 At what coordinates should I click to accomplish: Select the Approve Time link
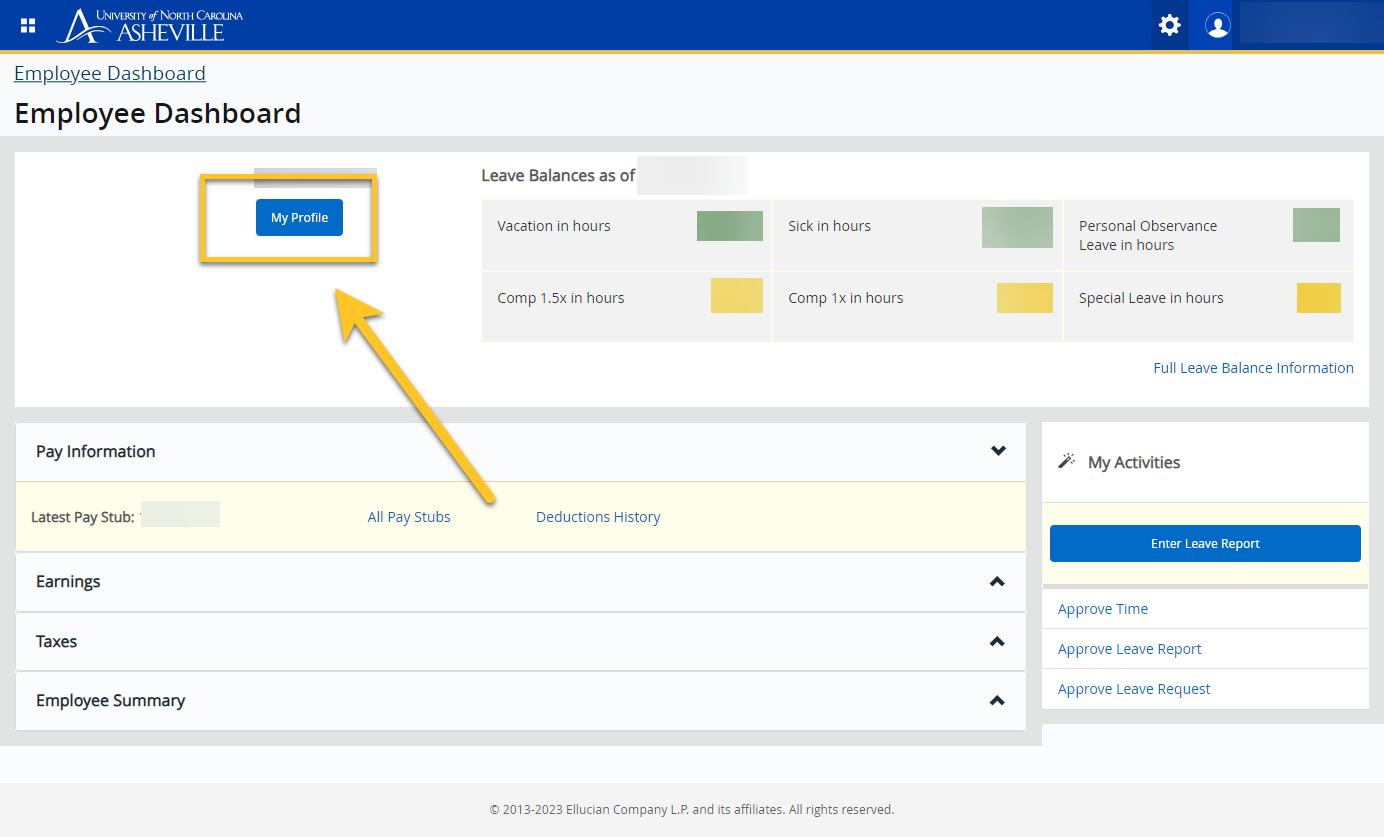coord(1103,609)
